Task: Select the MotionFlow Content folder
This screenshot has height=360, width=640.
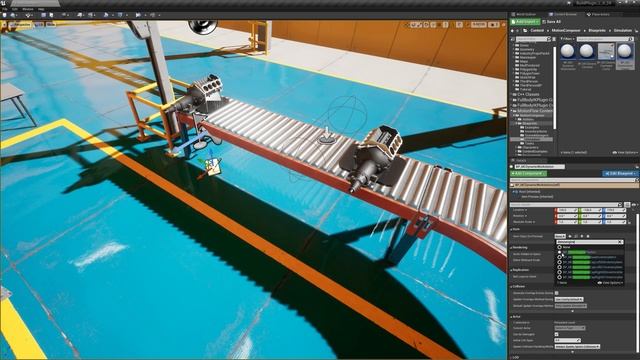Action: click(x=534, y=111)
